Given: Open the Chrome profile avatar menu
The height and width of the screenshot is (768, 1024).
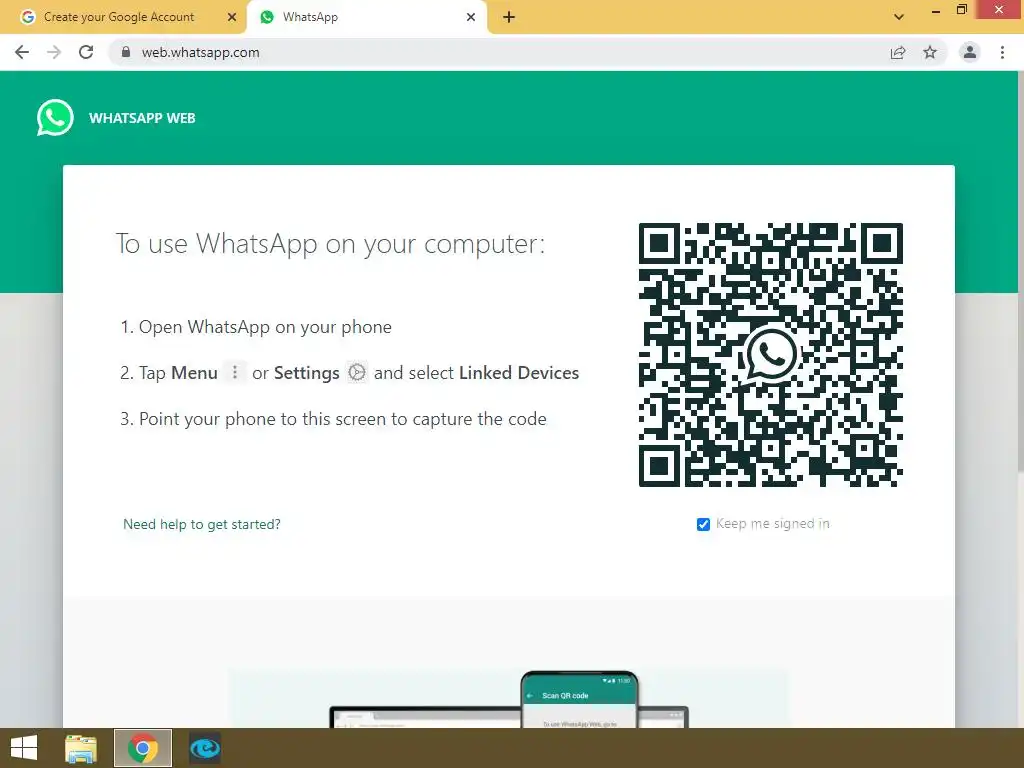Looking at the screenshot, I should [x=970, y=52].
